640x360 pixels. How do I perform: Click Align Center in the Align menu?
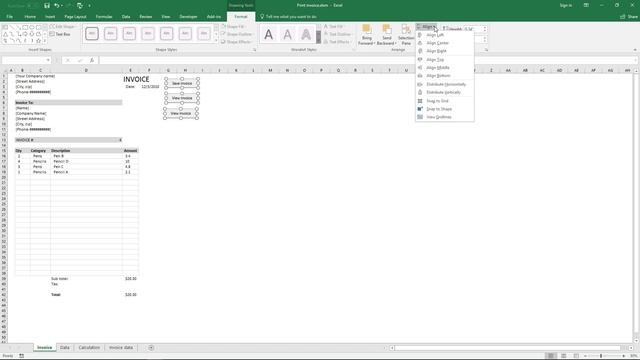tap(444, 43)
